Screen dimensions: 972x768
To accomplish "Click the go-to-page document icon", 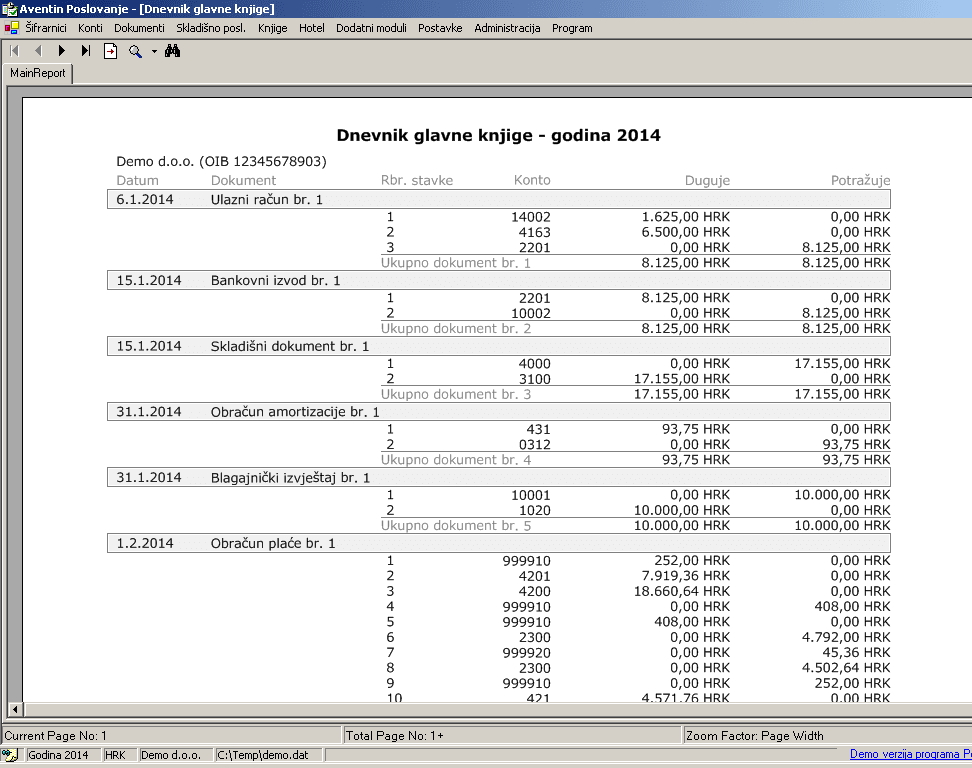I will (x=111, y=50).
